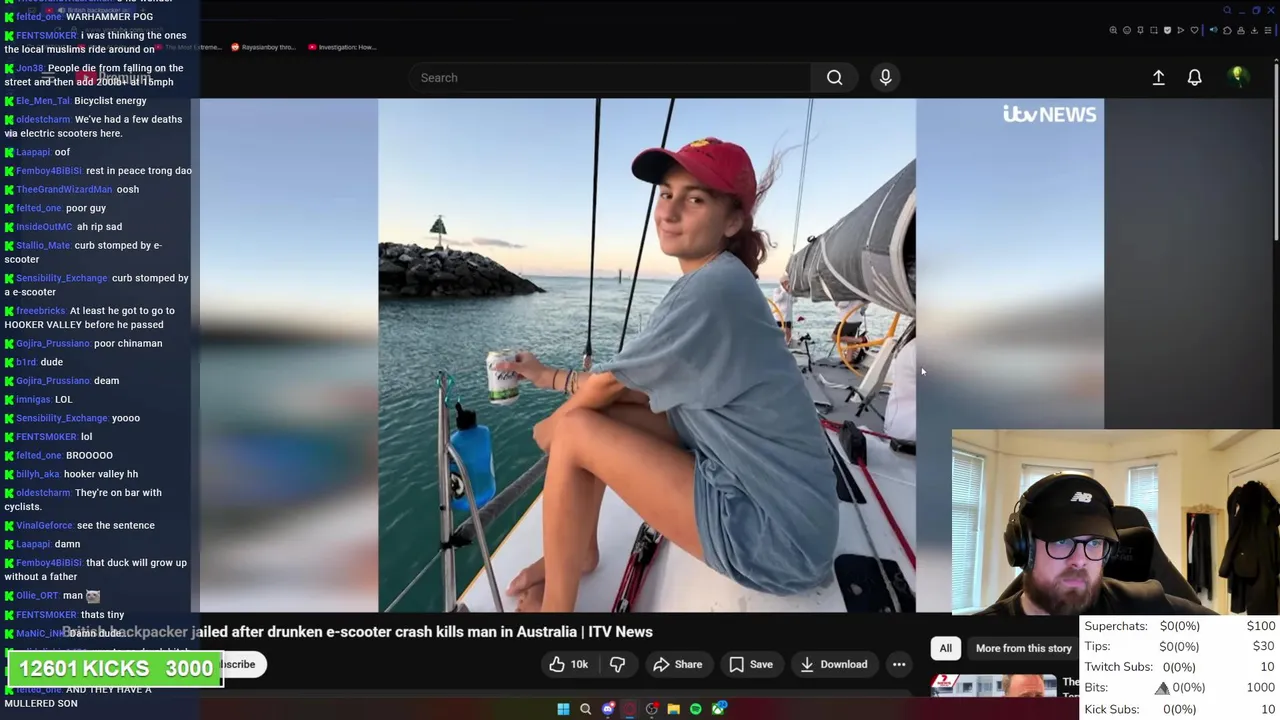
Task: Open the account avatar menu
Action: (1237, 77)
